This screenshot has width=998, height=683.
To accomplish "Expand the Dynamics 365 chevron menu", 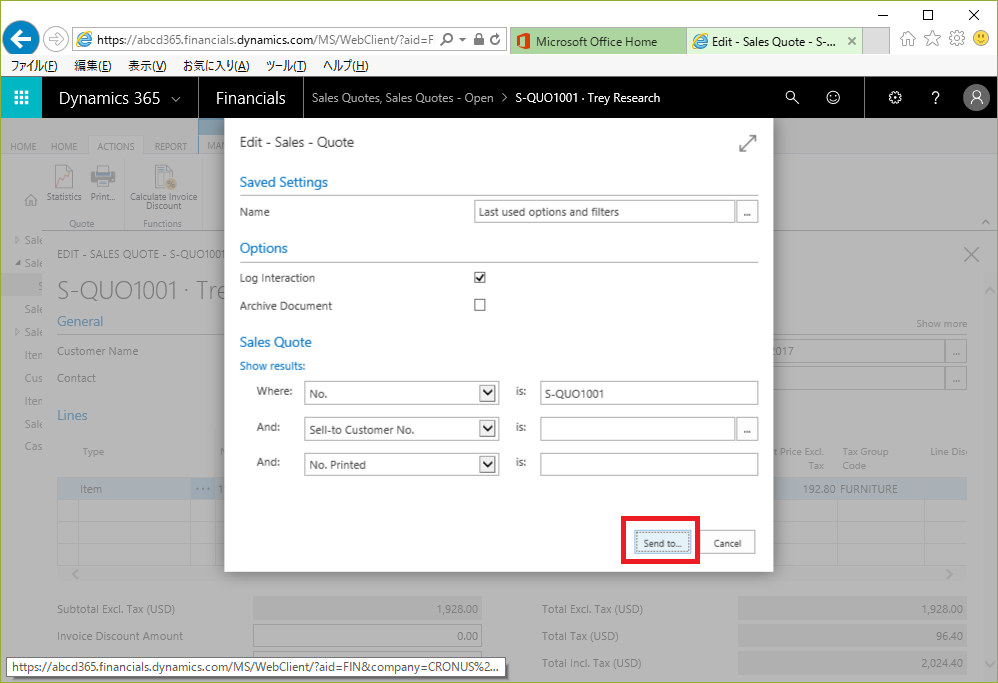I will (x=176, y=99).
